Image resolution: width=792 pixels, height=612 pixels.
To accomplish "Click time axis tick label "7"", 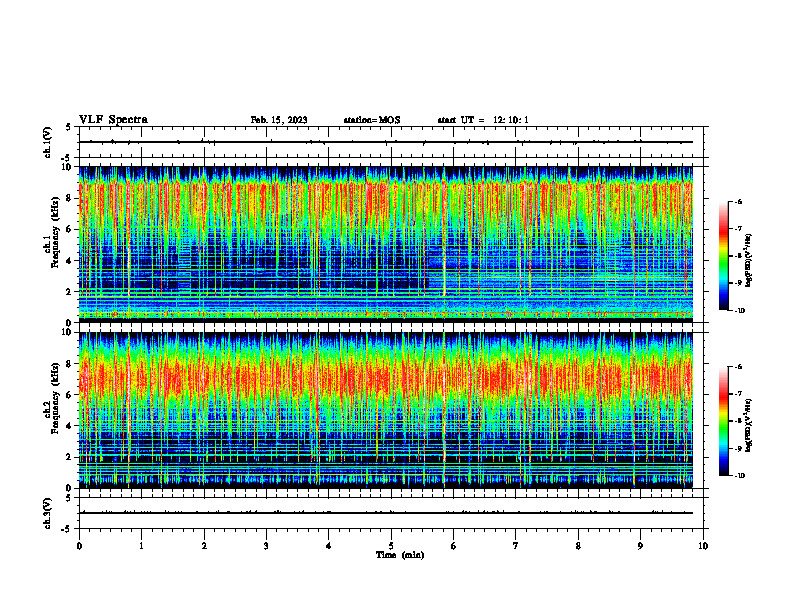I will click(x=516, y=546).
